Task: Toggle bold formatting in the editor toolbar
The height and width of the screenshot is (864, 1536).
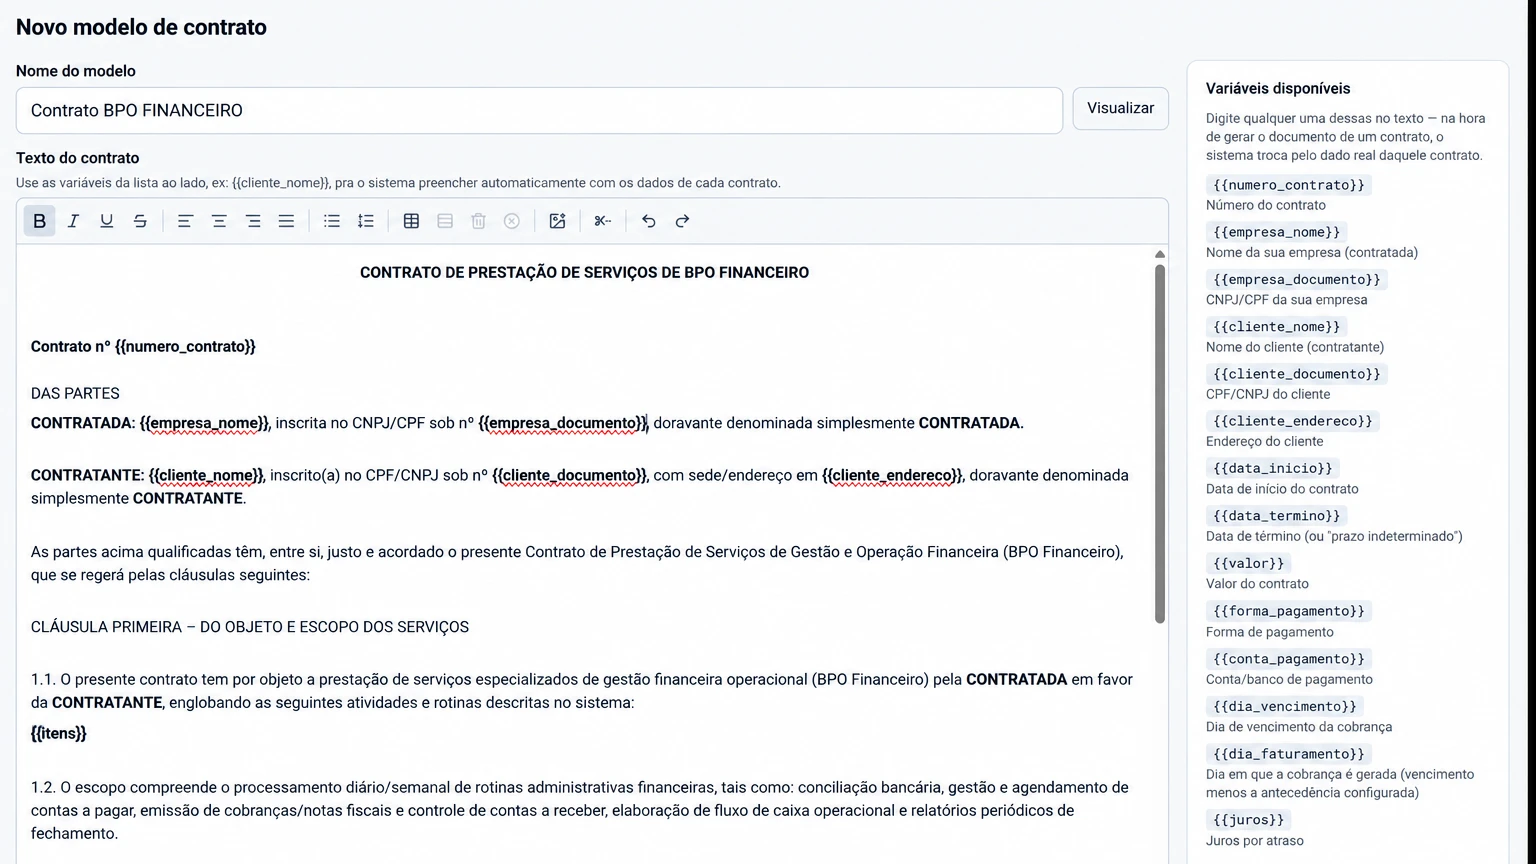Action: tap(40, 221)
